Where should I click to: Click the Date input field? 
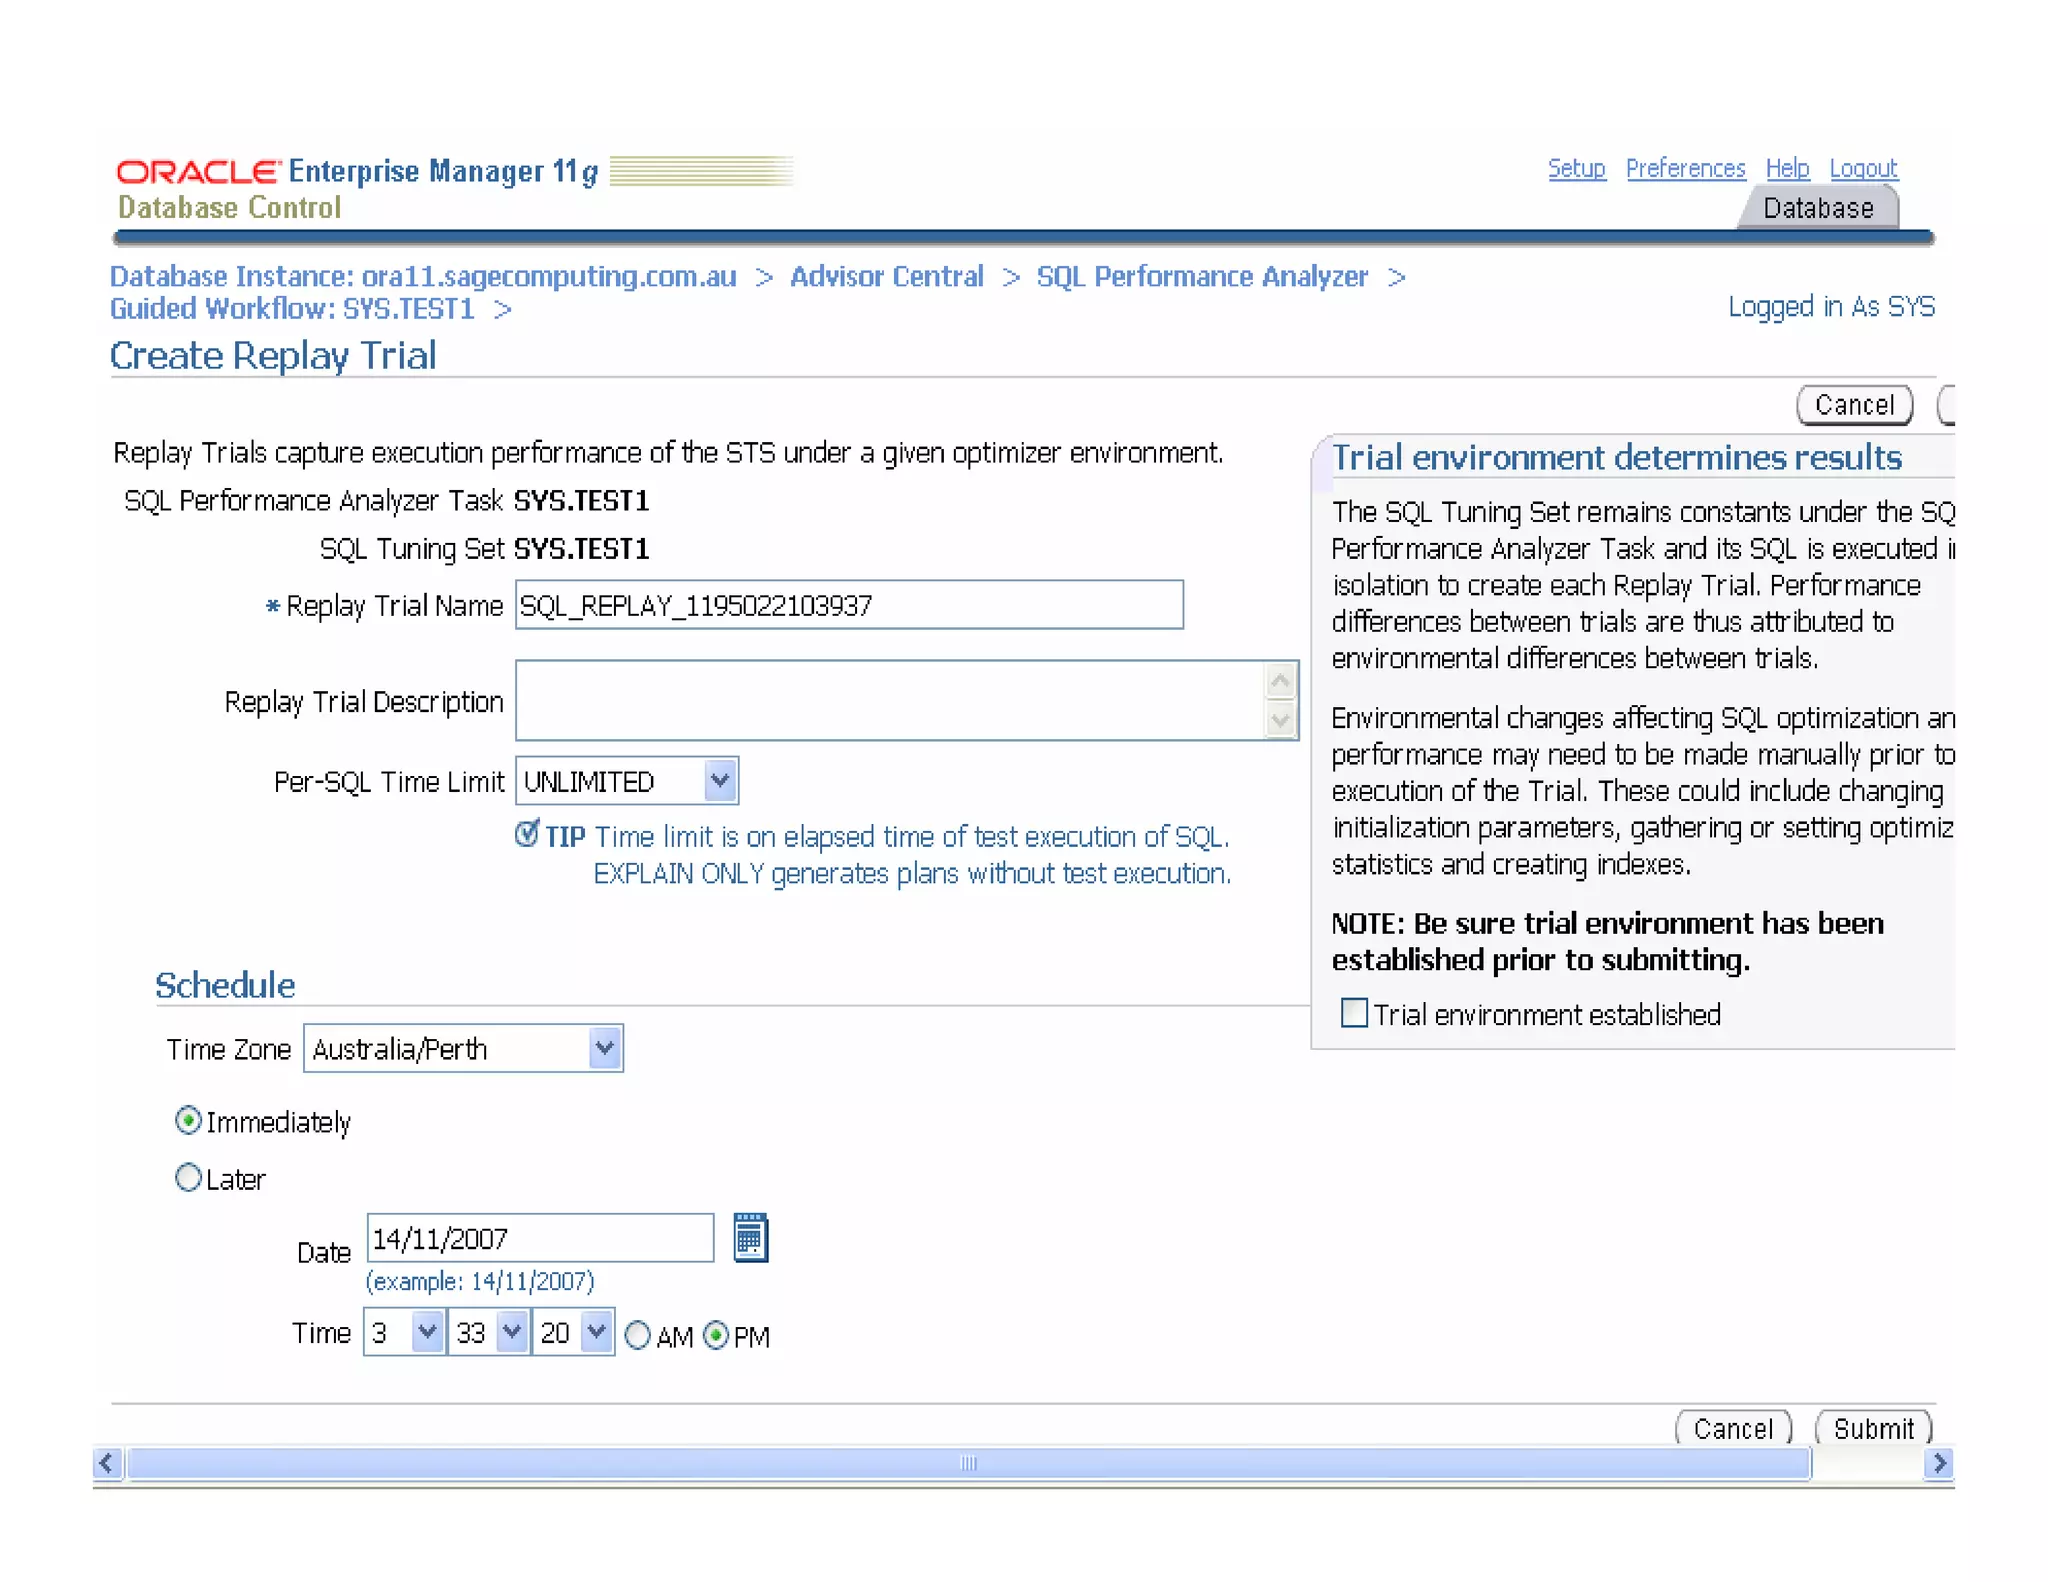tap(540, 1237)
